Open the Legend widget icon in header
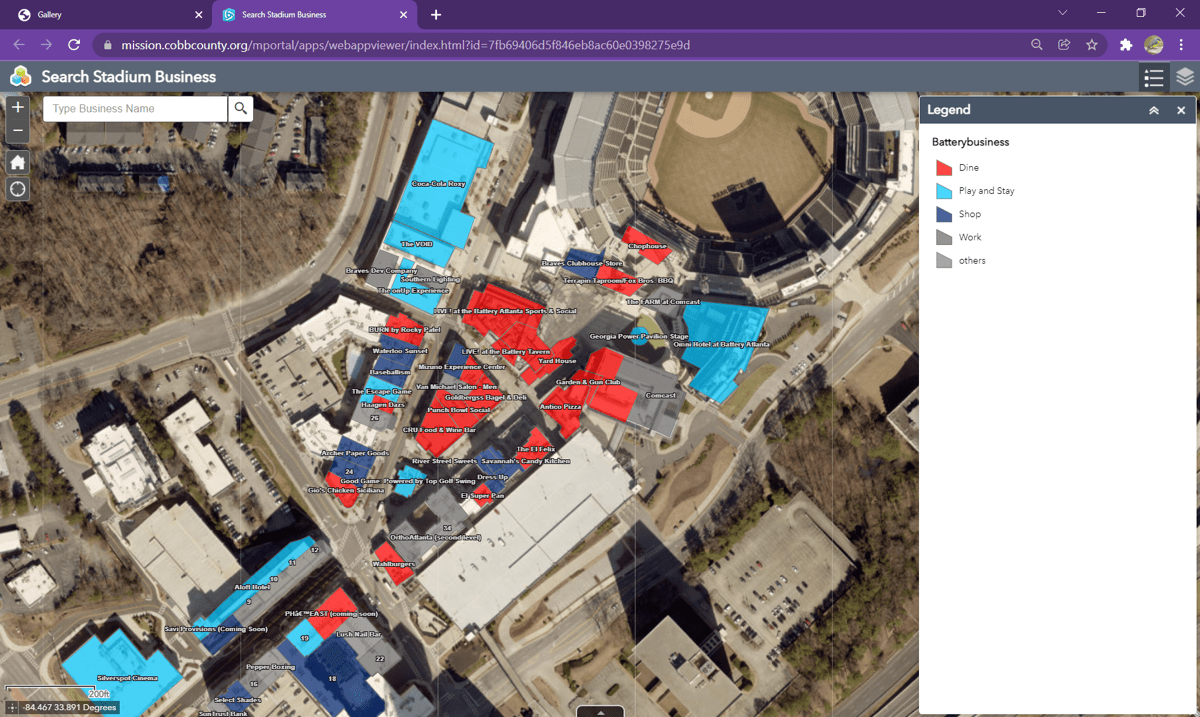 click(x=1154, y=77)
